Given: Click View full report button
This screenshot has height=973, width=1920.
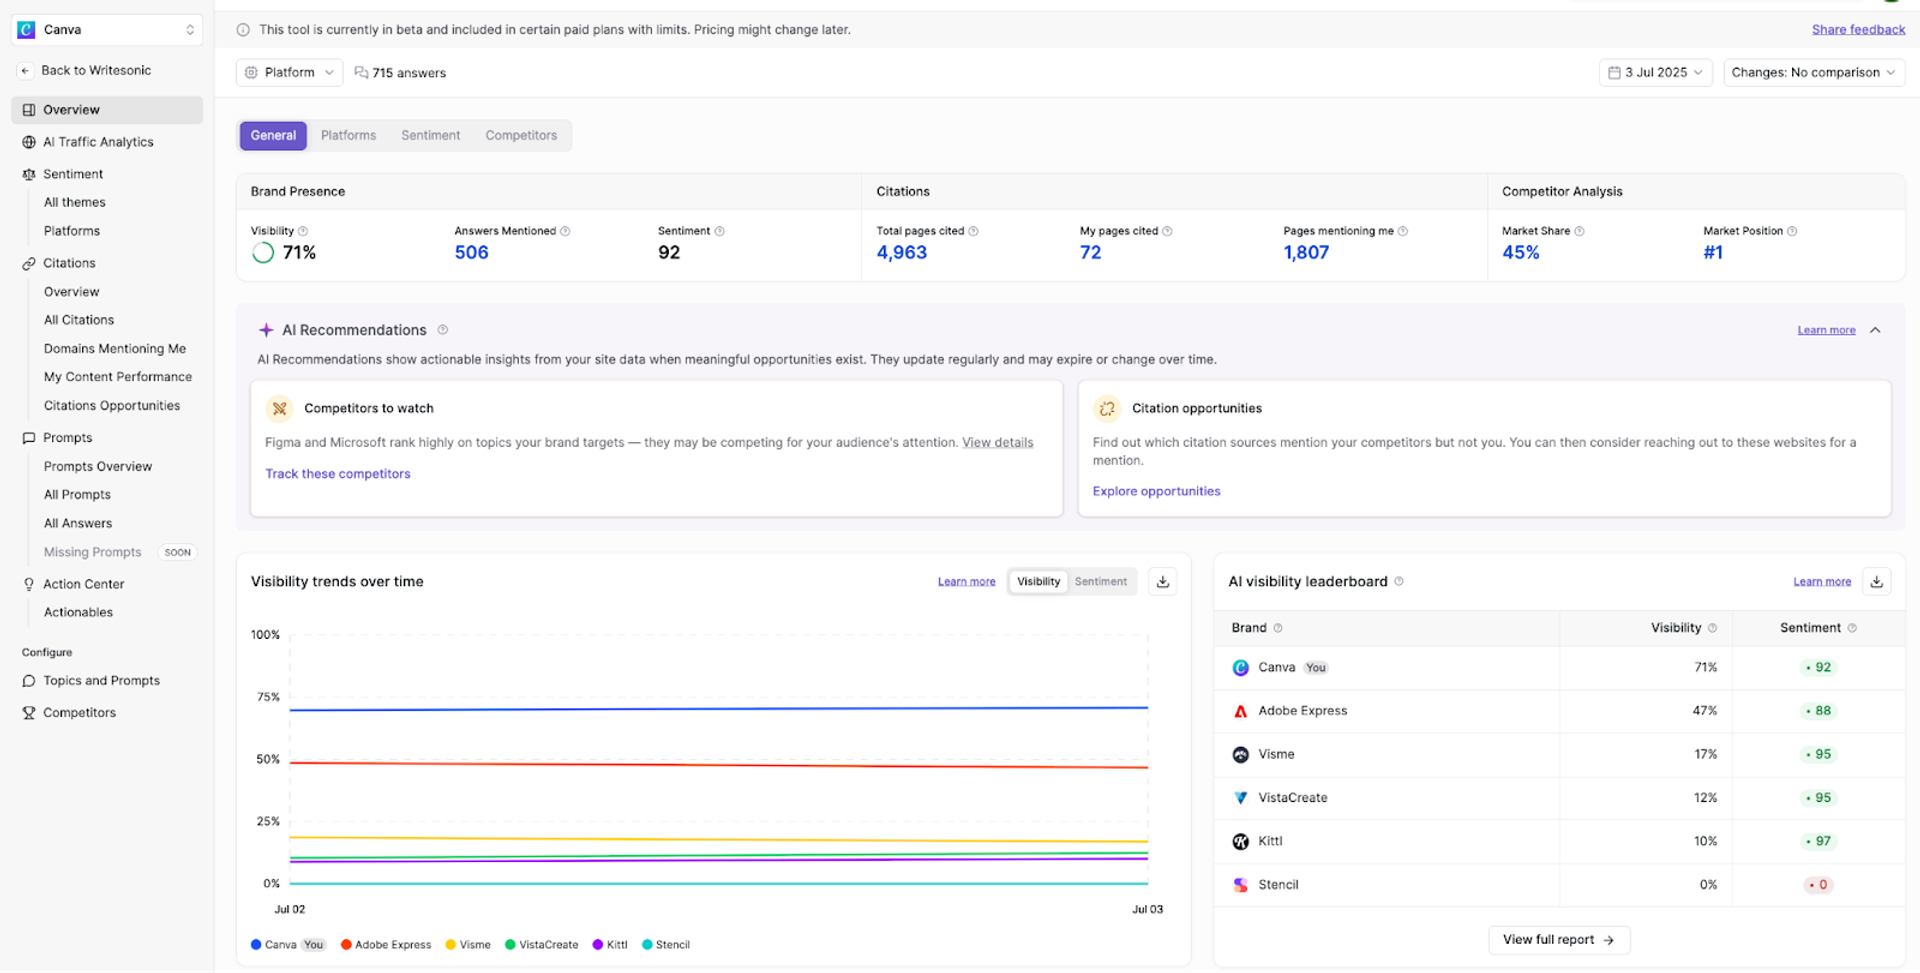Looking at the screenshot, I should click(x=1559, y=940).
